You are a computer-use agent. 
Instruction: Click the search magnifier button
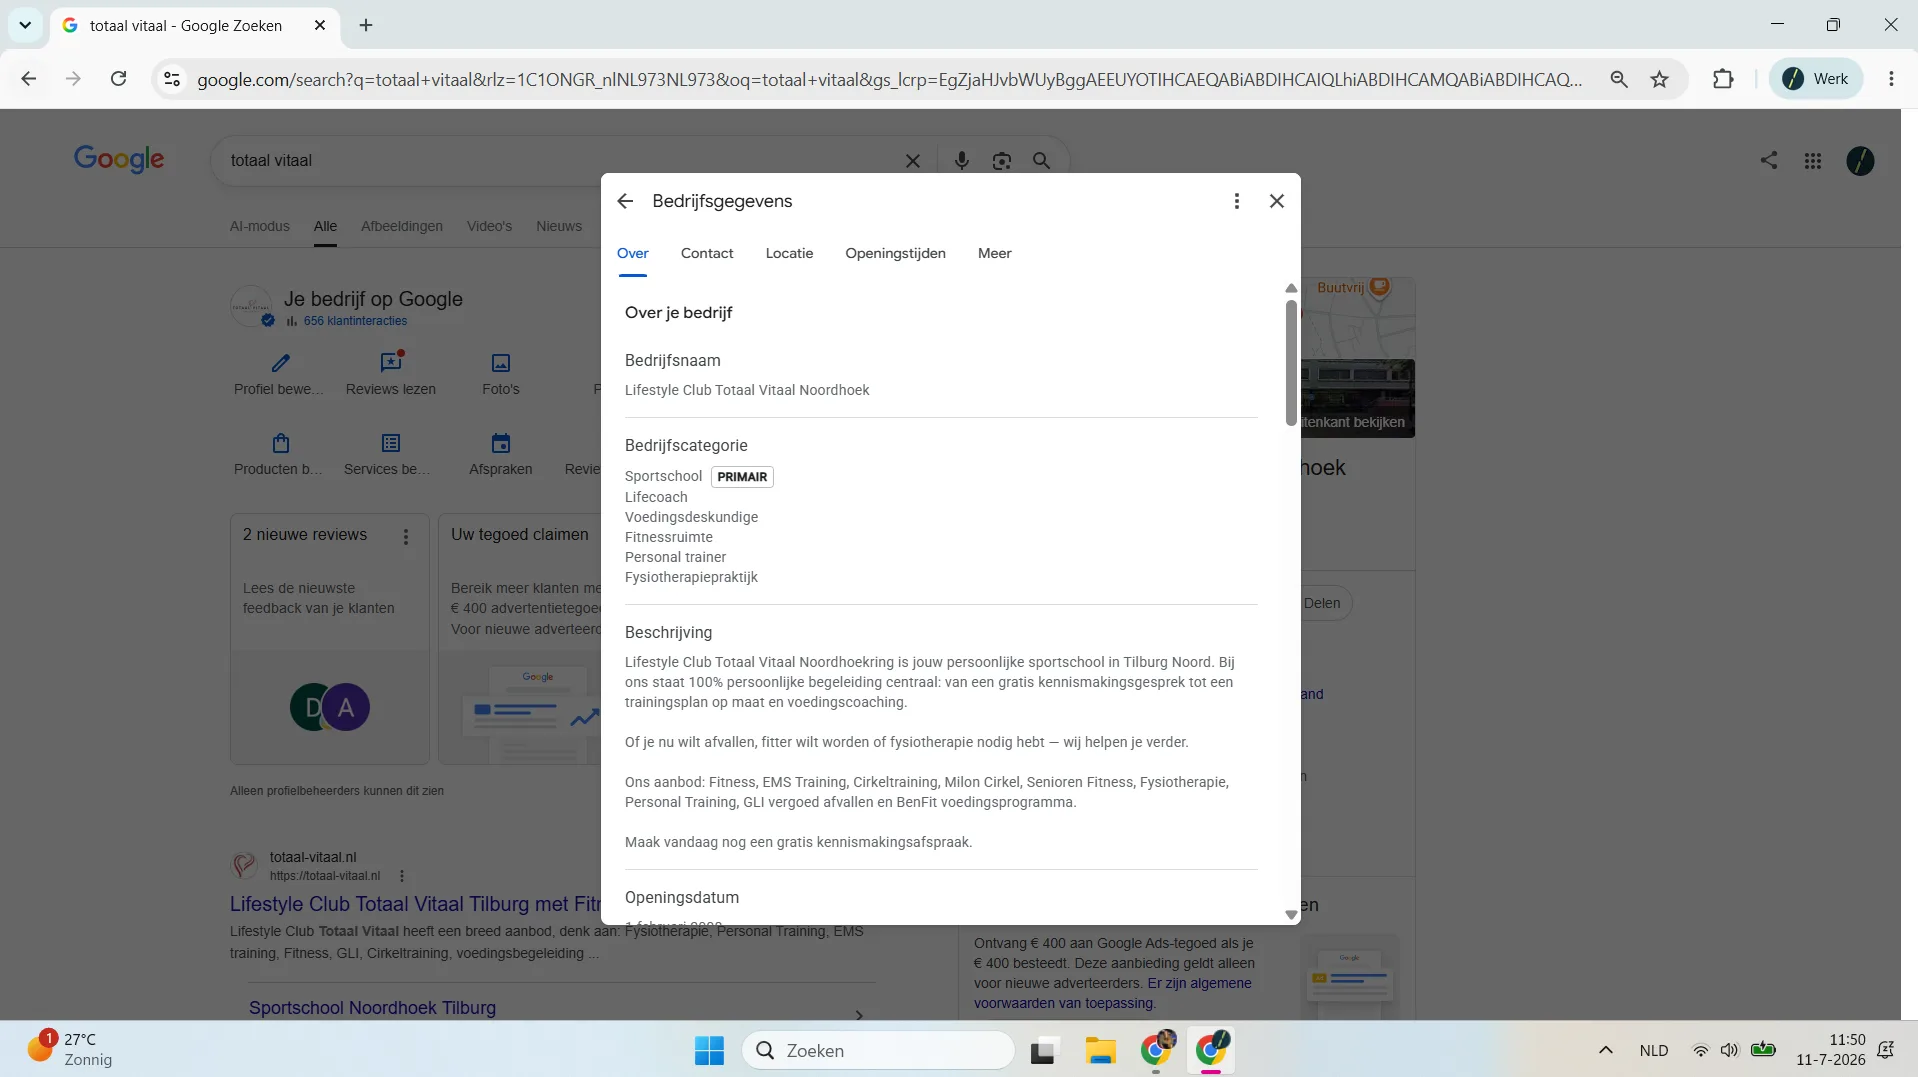[1041, 161]
